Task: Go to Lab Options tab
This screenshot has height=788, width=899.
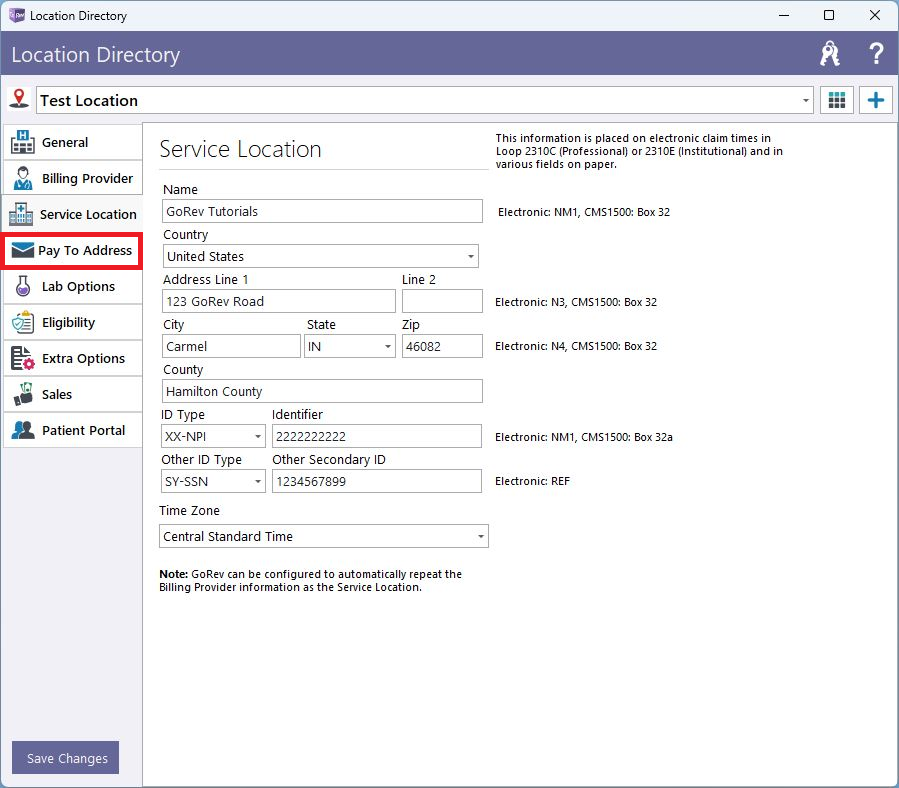Action: pos(73,286)
